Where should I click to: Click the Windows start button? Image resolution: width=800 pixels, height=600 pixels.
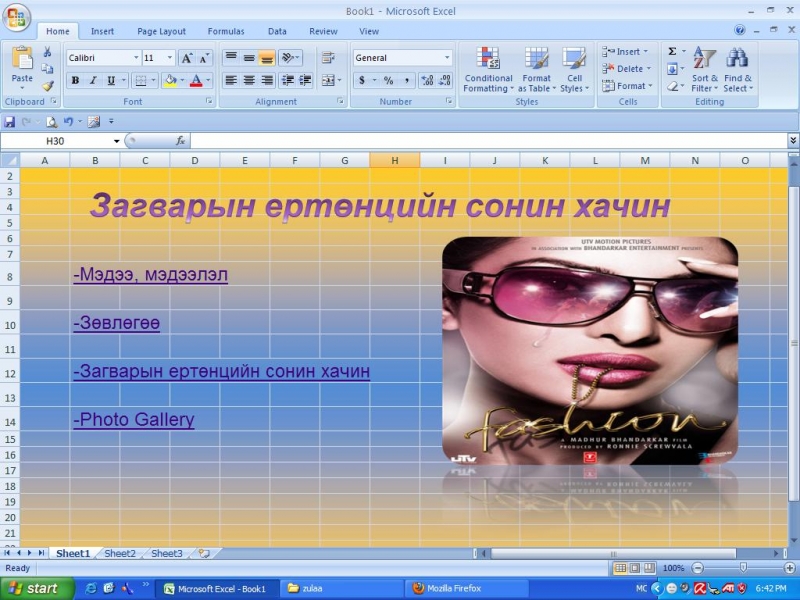pyautogui.click(x=37, y=589)
